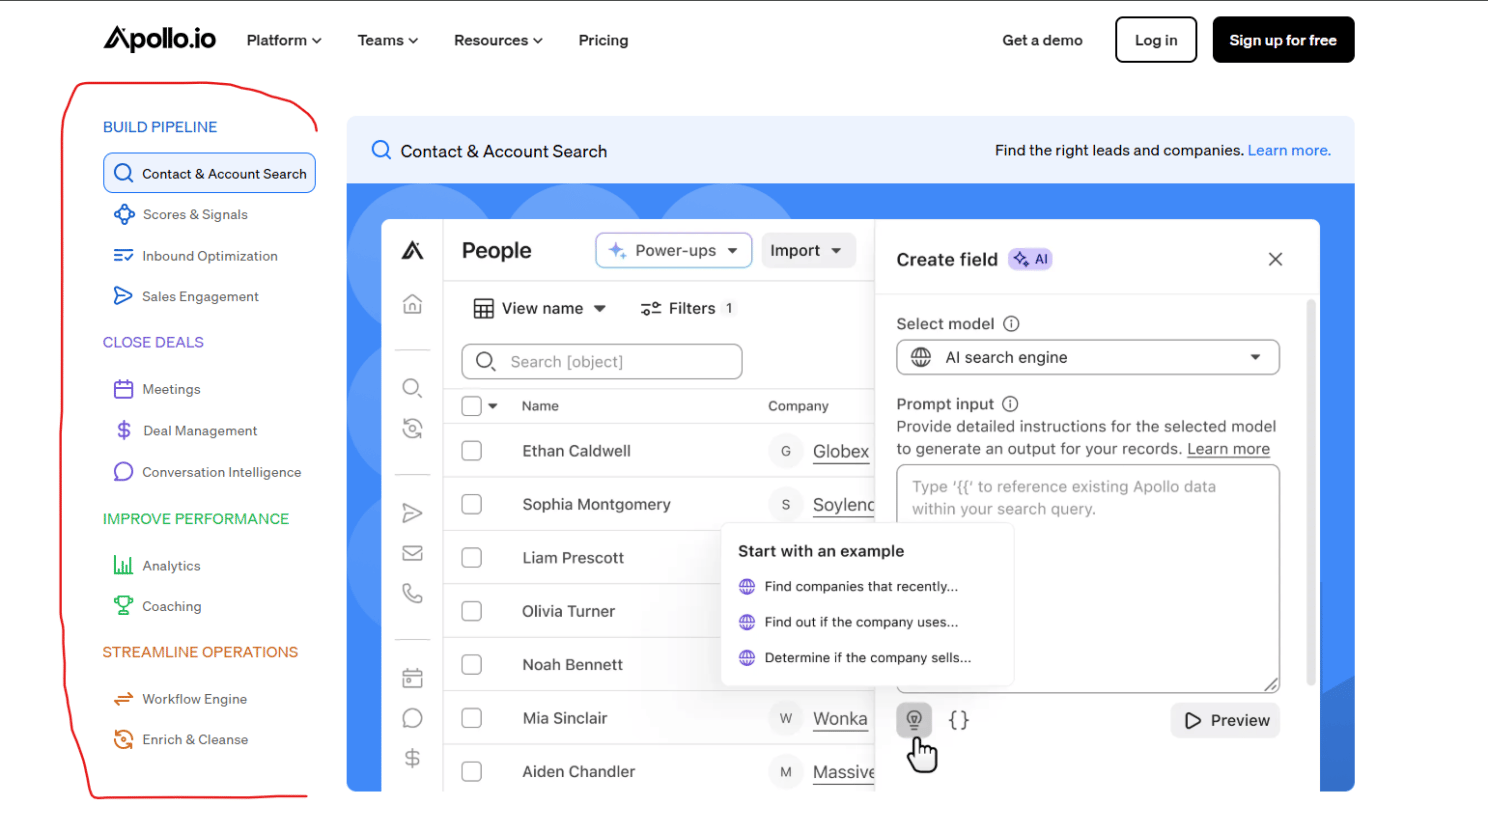The height and width of the screenshot is (833, 1488).
Task: Click the Analytics bar chart icon
Action: (123, 565)
